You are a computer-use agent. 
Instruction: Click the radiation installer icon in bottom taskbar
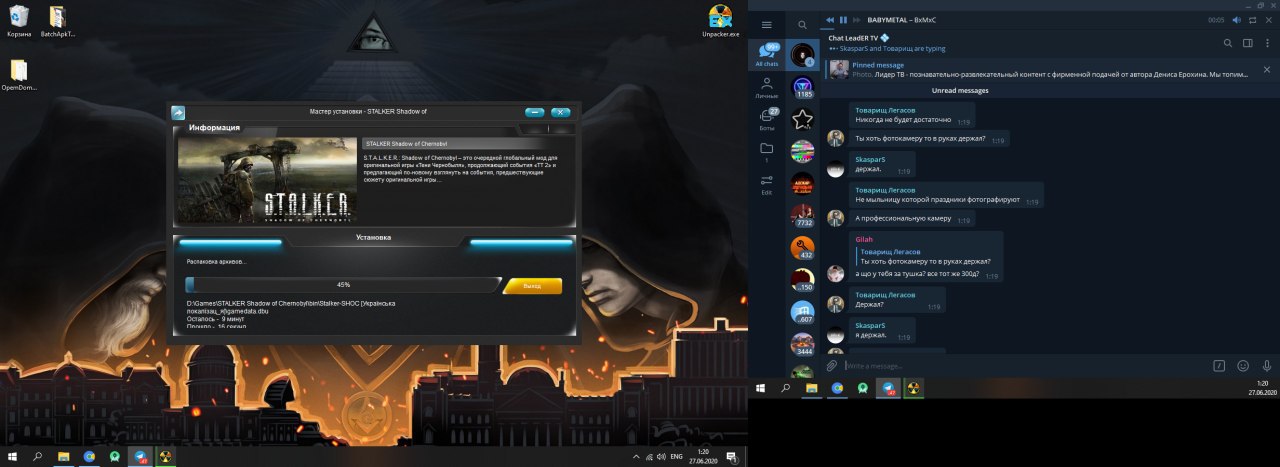pyautogui.click(x=166, y=456)
